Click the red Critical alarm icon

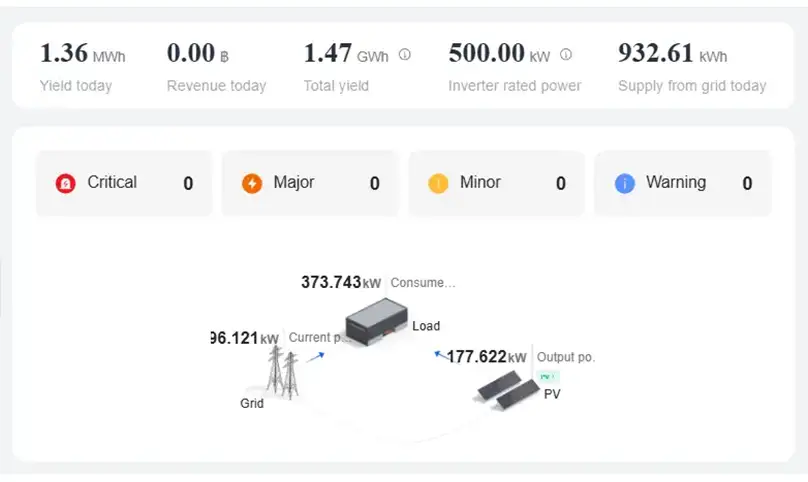pos(65,183)
